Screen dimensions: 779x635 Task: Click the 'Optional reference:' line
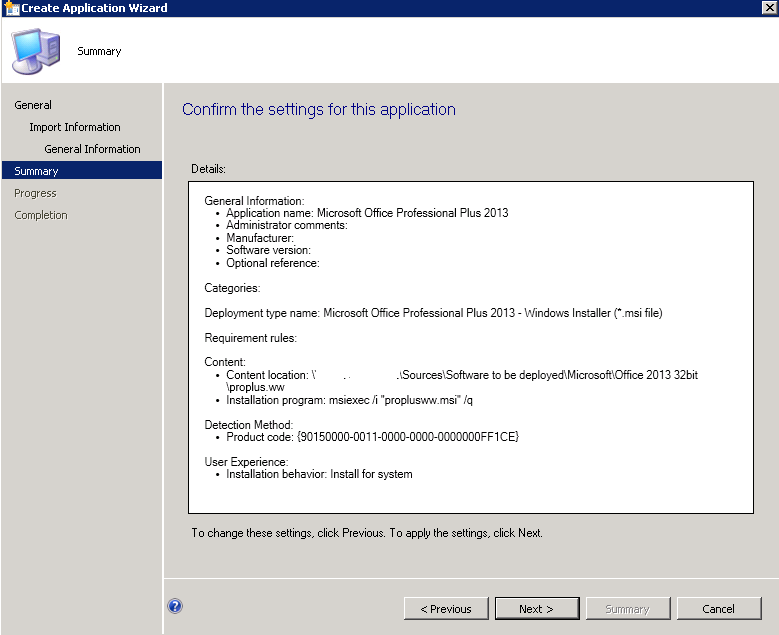tap(273, 263)
